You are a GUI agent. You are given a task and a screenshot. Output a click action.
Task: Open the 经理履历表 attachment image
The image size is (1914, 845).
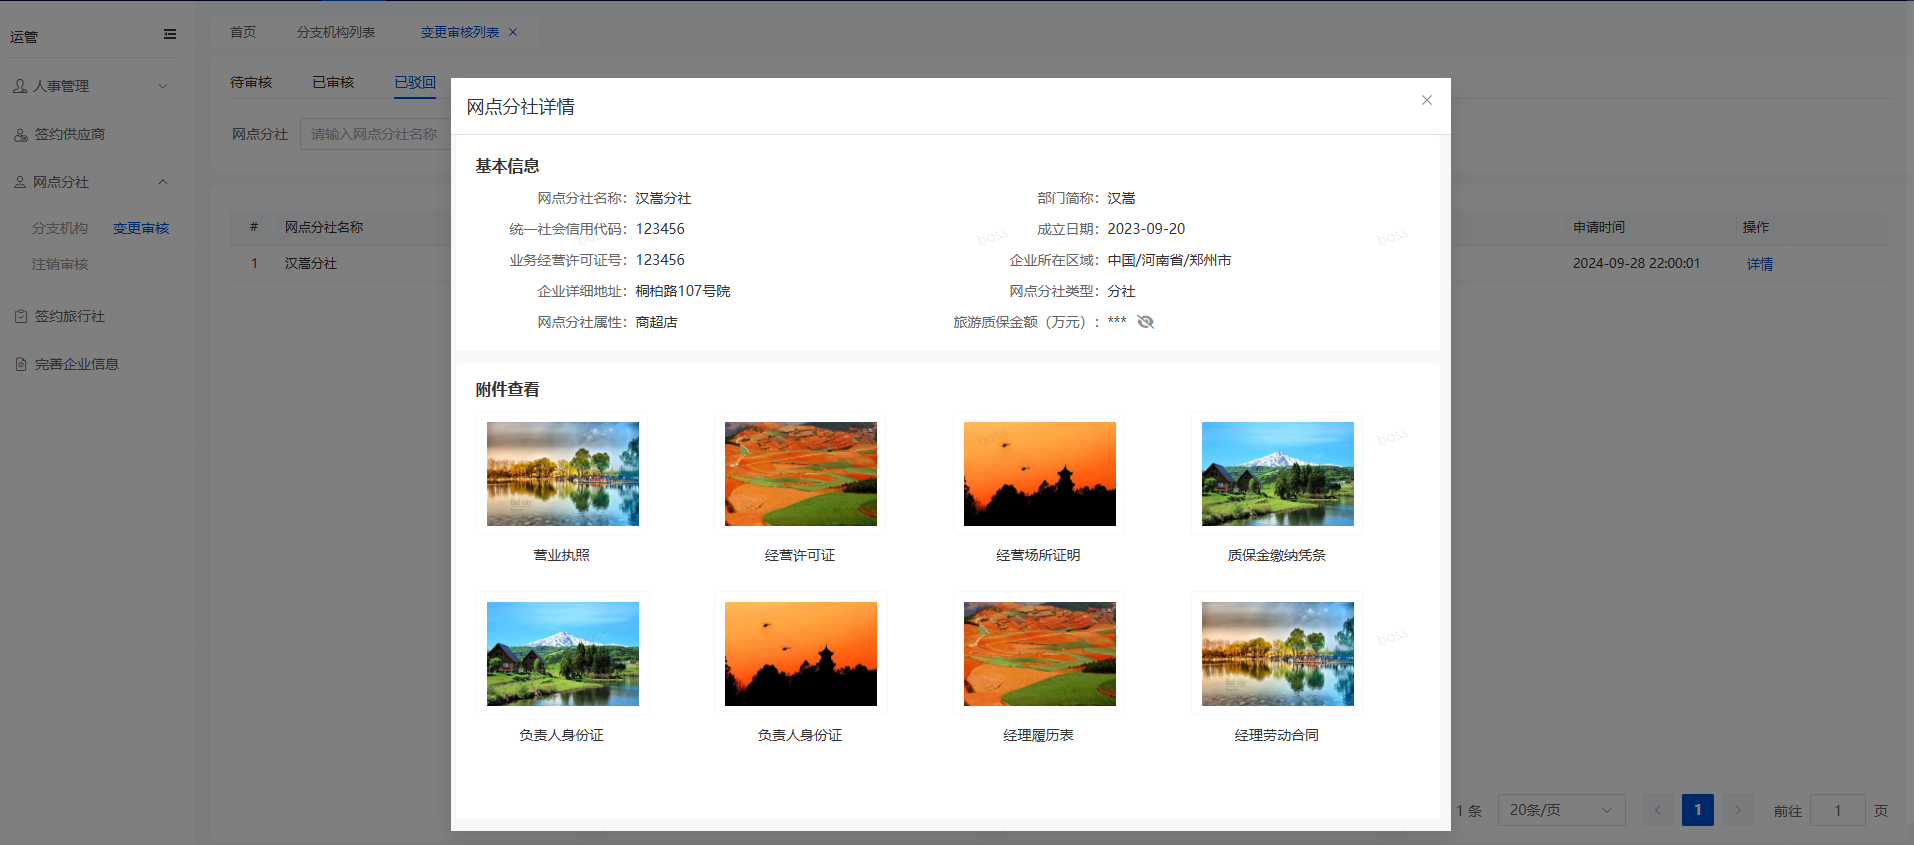pos(1039,654)
